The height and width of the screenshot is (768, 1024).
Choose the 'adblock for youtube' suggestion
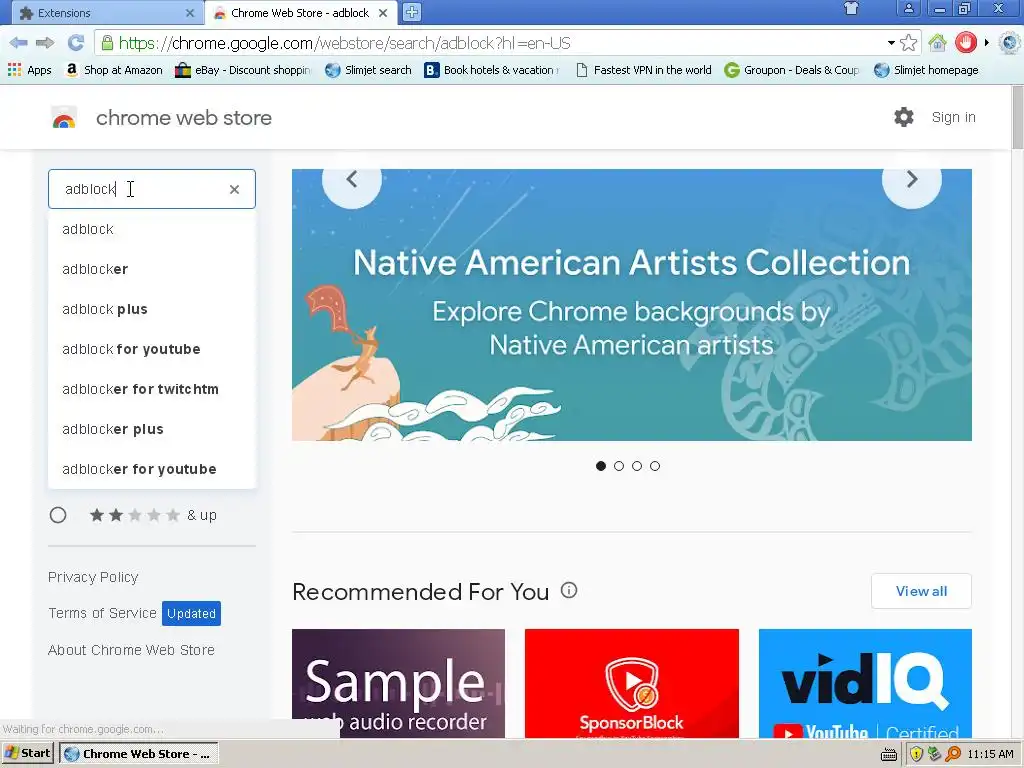[x=152, y=349]
